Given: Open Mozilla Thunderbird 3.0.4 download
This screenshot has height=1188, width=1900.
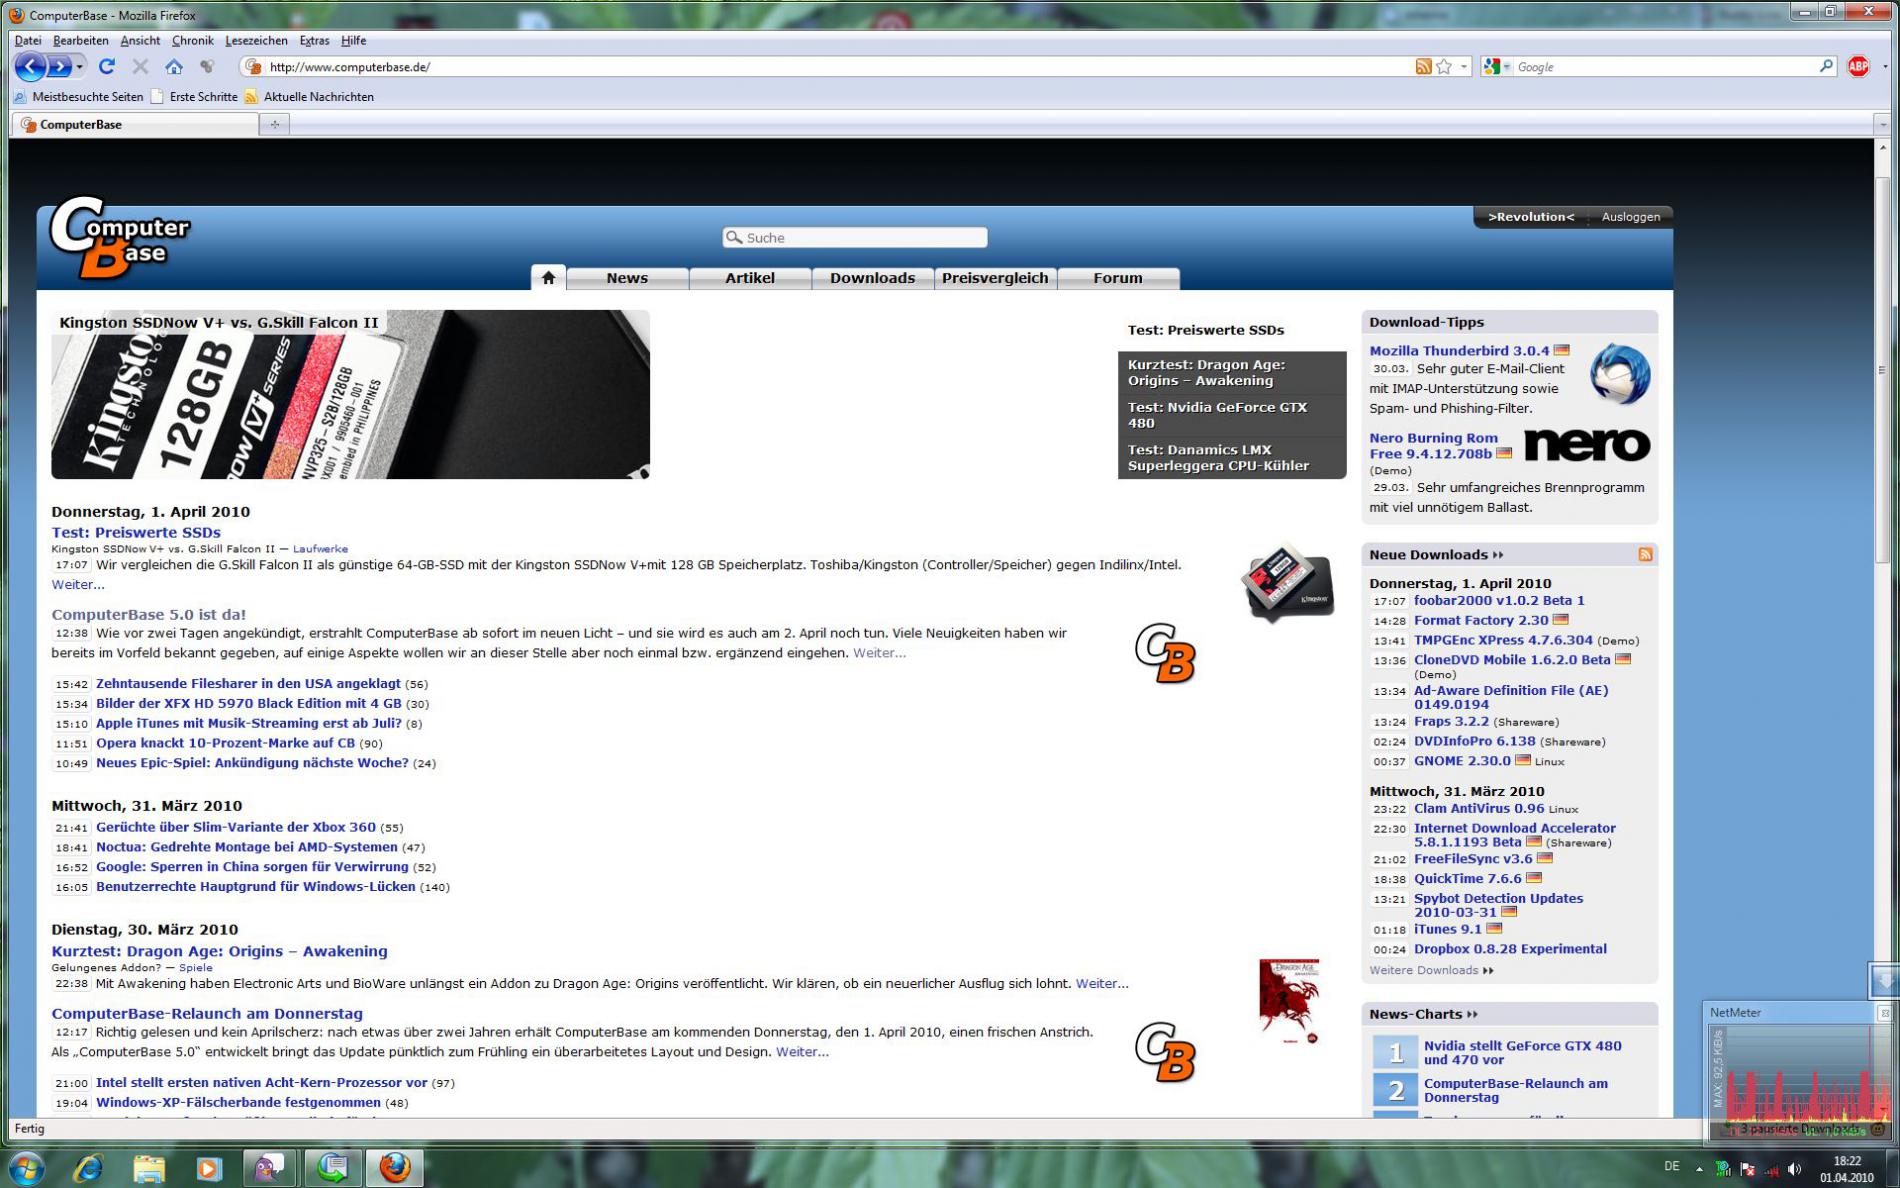Looking at the screenshot, I should click(x=1459, y=351).
